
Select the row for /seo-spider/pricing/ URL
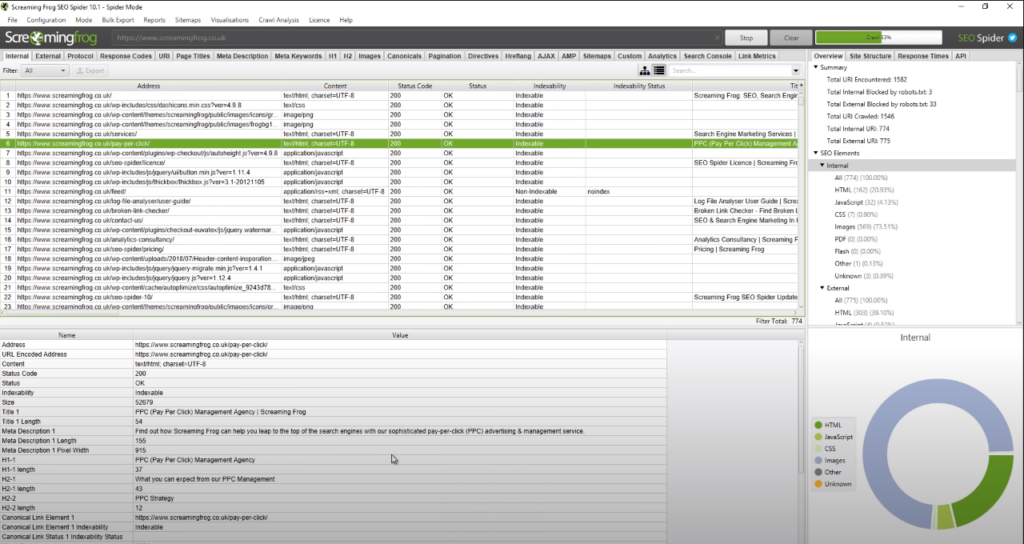[x=398, y=249]
